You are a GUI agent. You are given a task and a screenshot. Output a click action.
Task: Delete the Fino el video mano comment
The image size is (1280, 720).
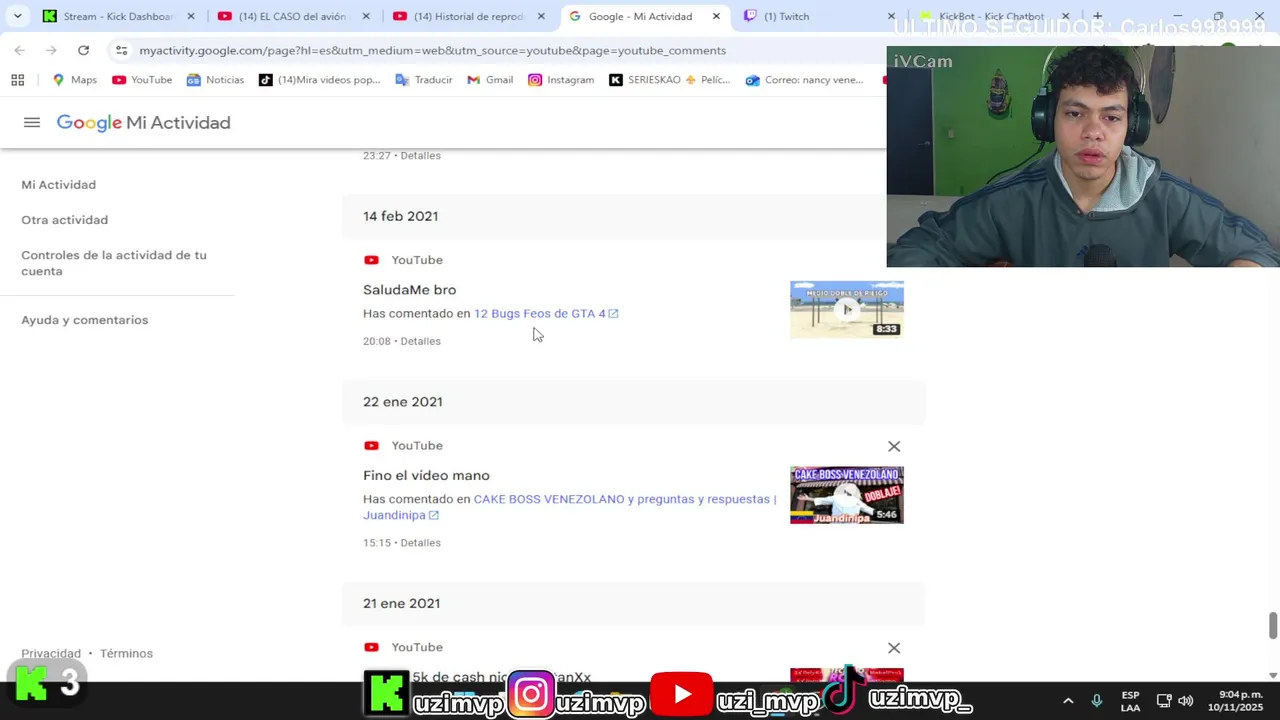[x=894, y=446]
